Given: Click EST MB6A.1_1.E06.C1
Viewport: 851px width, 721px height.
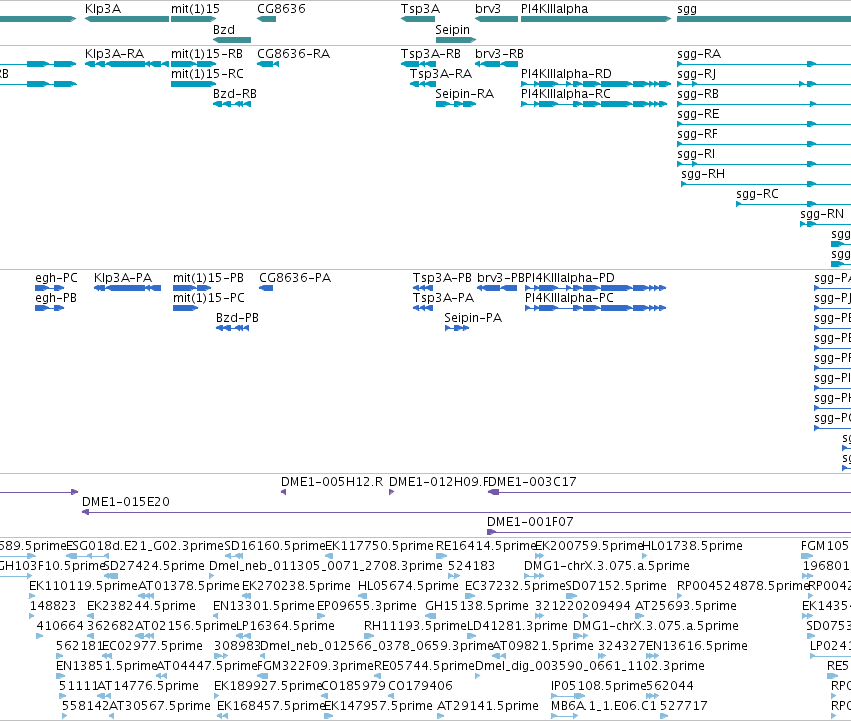Looking at the screenshot, I should coord(564,717).
